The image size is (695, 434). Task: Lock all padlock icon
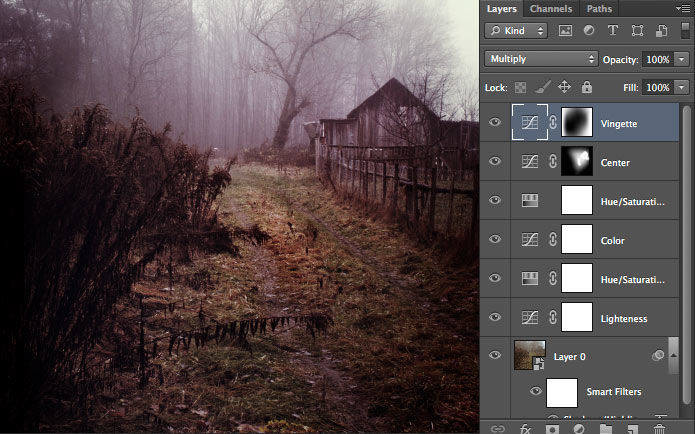[x=587, y=87]
